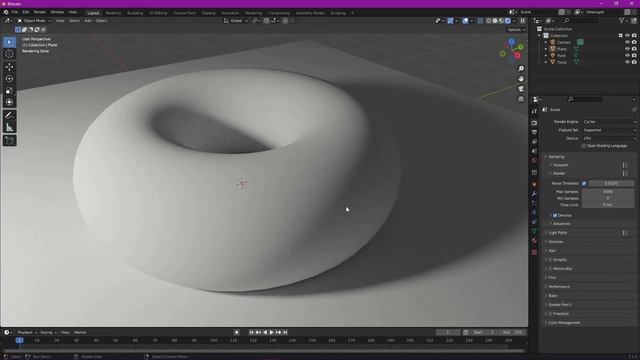Screen dimensions: 640x360
Task: Open the Modifier wrench properties tab
Action: click(534, 194)
